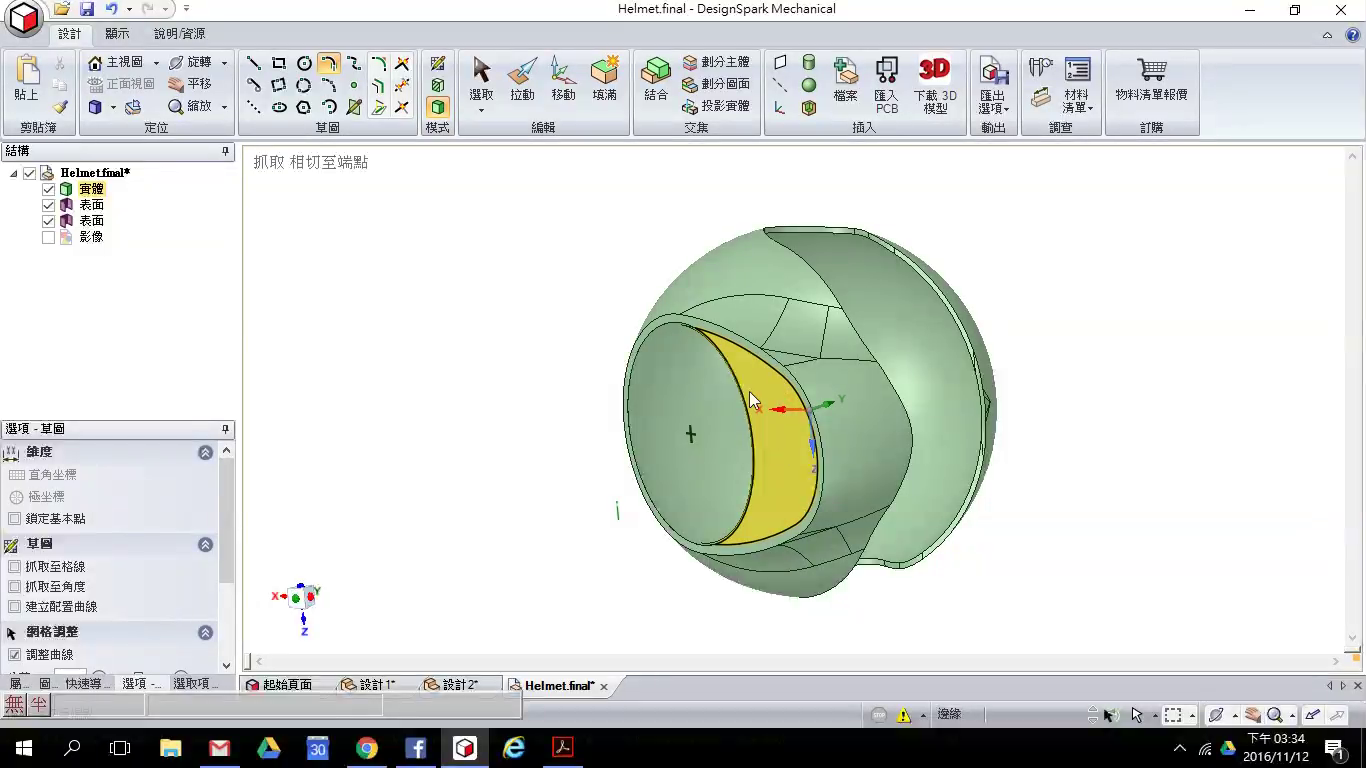Toggle checkbox of the second 表面 item
Image resolution: width=1366 pixels, height=768 pixels.
click(x=48, y=221)
